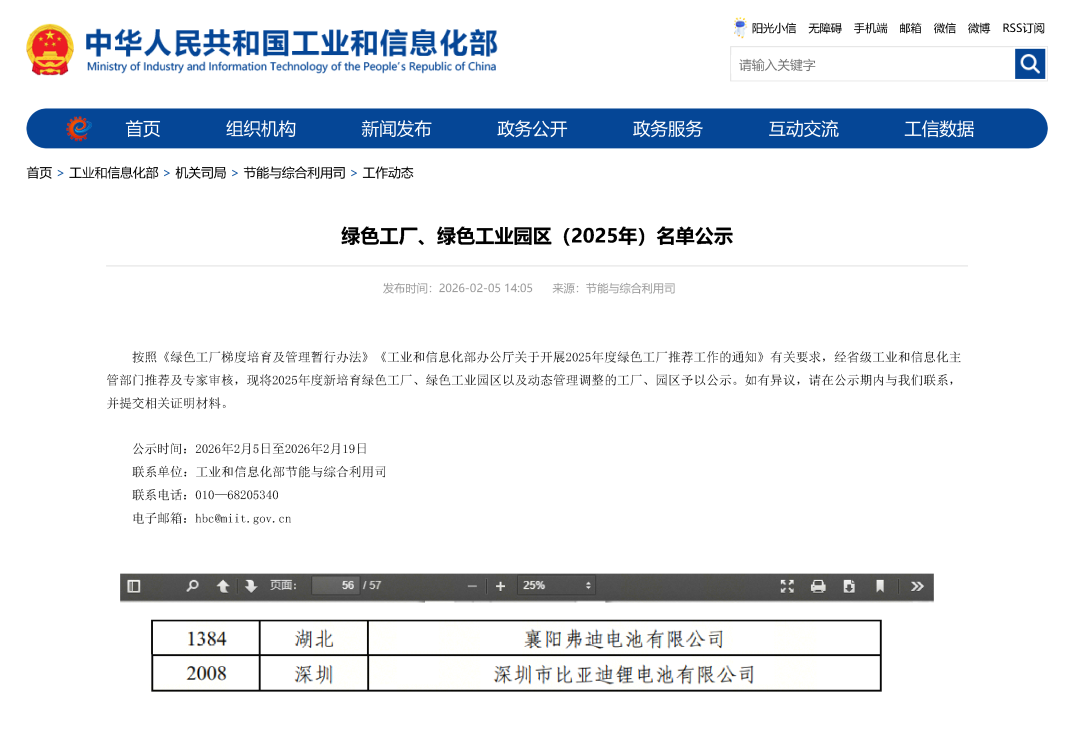Viewport: 1080px width, 744px height.
Task: Click the PDF page number field
Action: tap(335, 586)
